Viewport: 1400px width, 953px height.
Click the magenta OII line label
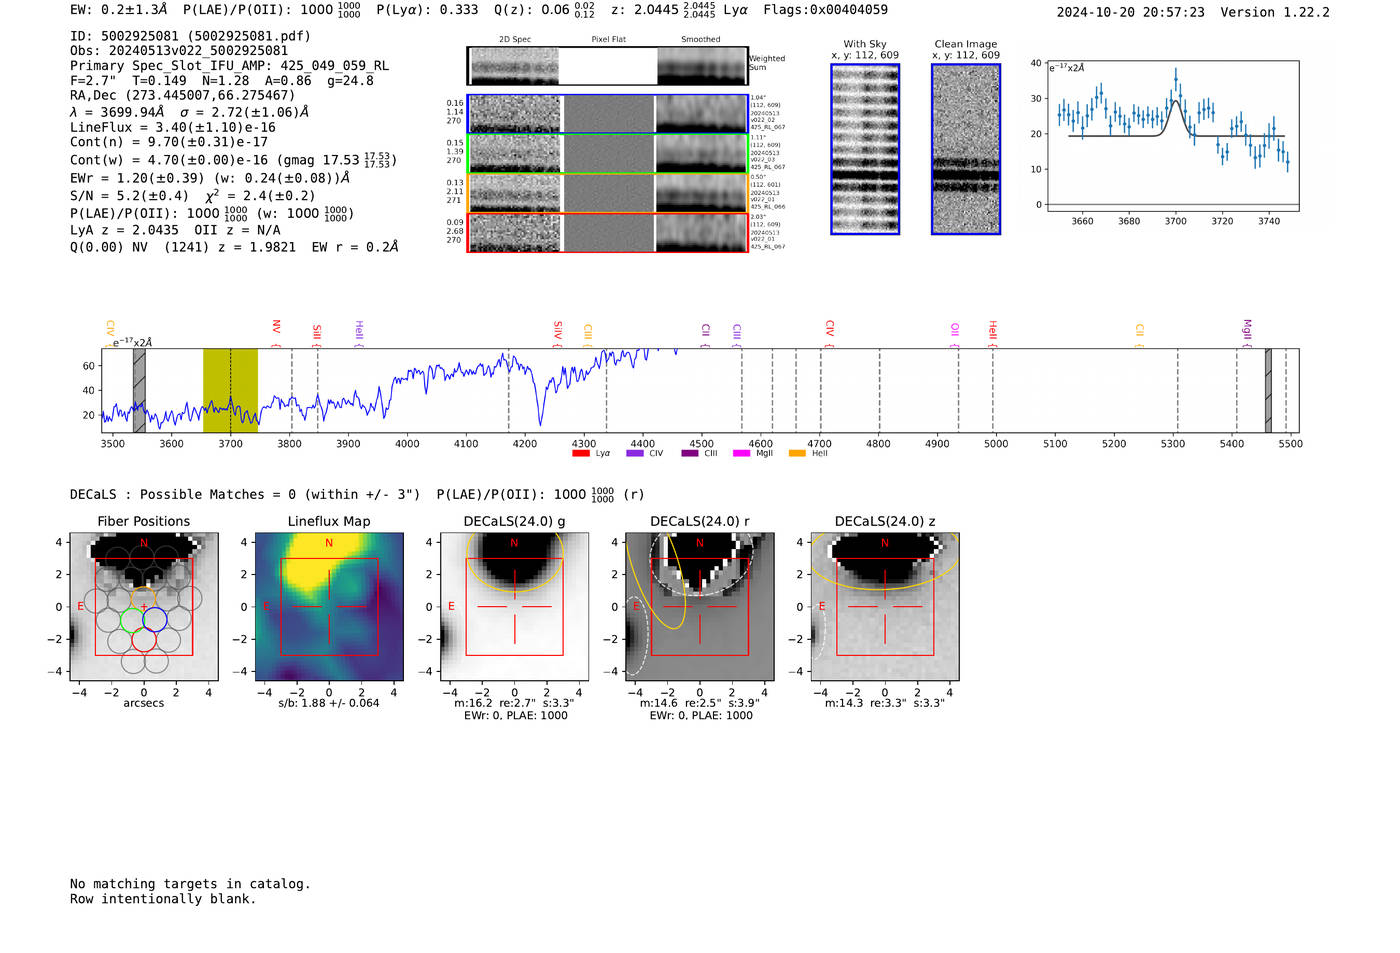point(955,333)
